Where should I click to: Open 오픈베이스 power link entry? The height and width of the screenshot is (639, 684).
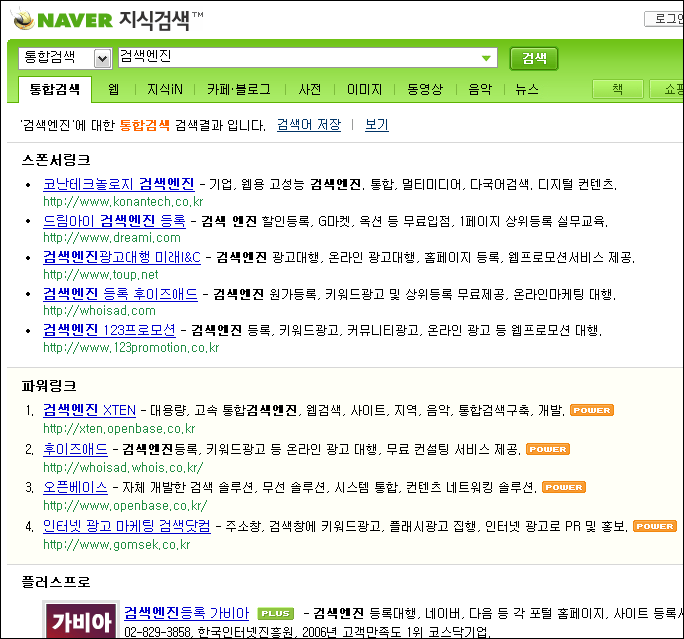75,487
